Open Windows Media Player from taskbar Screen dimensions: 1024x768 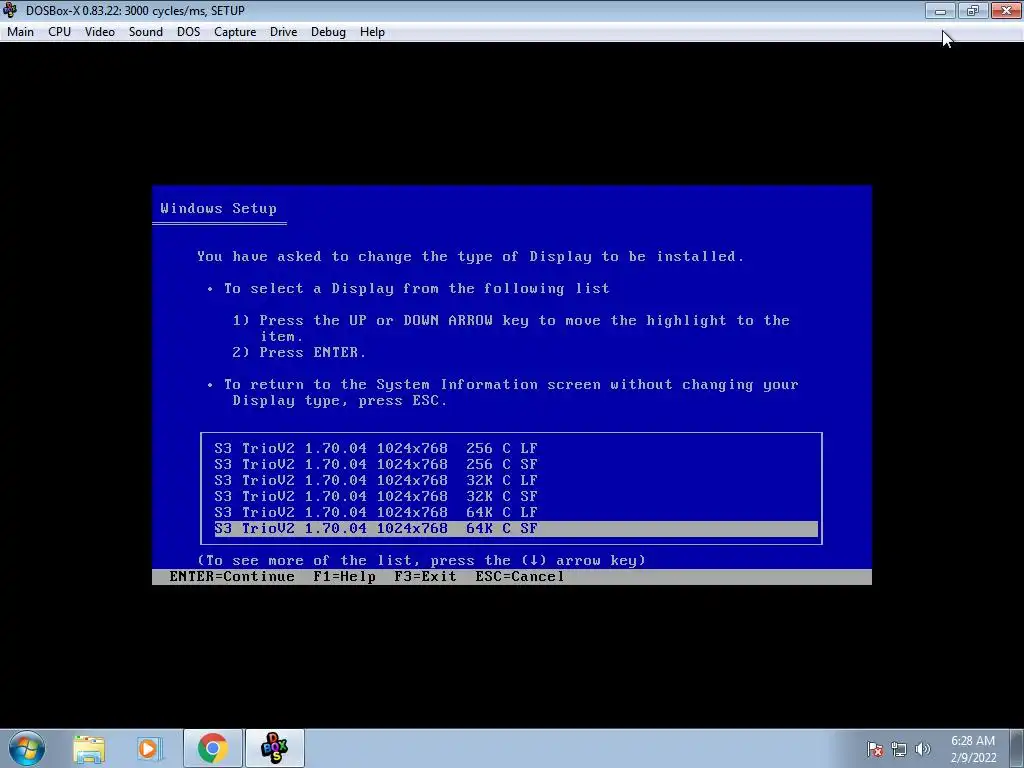coord(150,749)
